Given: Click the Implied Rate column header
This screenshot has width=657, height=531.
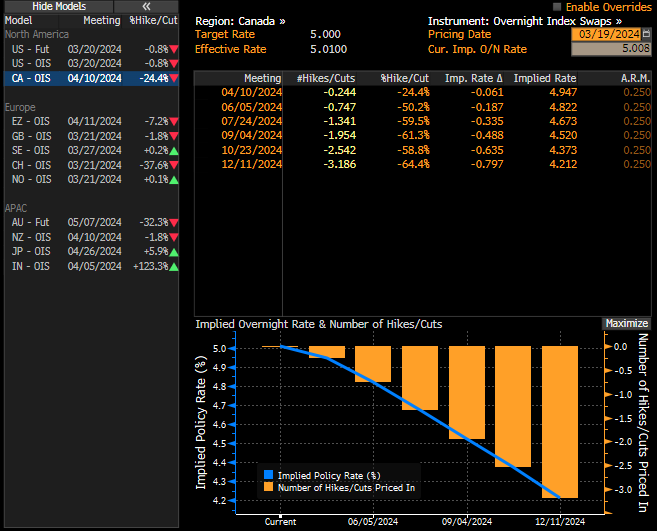Looking at the screenshot, I should (544, 78).
